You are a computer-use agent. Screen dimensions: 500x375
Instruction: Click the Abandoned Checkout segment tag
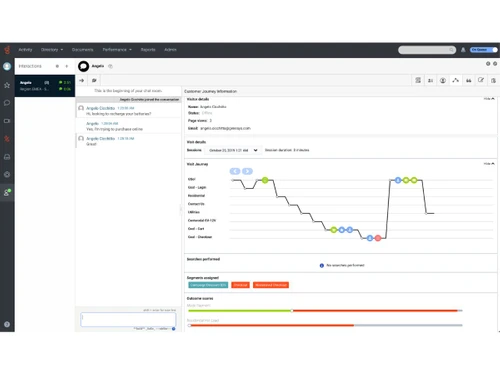click(271, 285)
